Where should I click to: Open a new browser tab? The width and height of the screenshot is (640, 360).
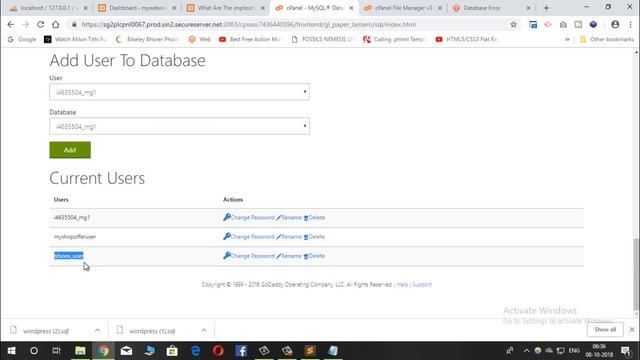coord(546,8)
